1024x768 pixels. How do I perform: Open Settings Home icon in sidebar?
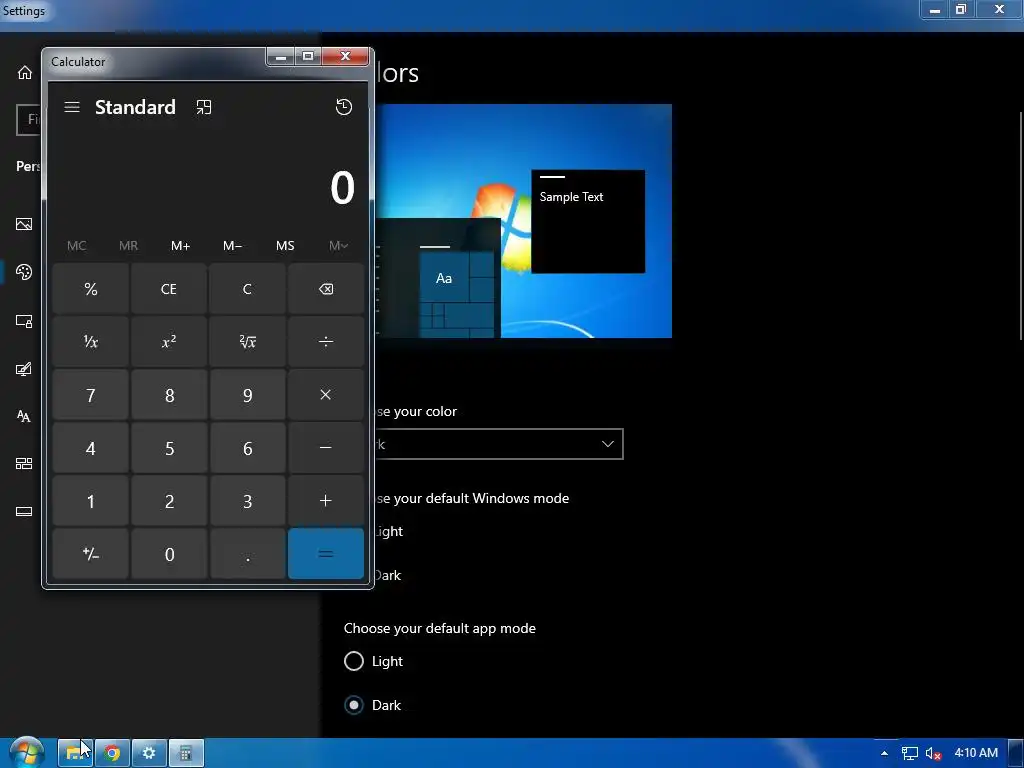coord(24,72)
